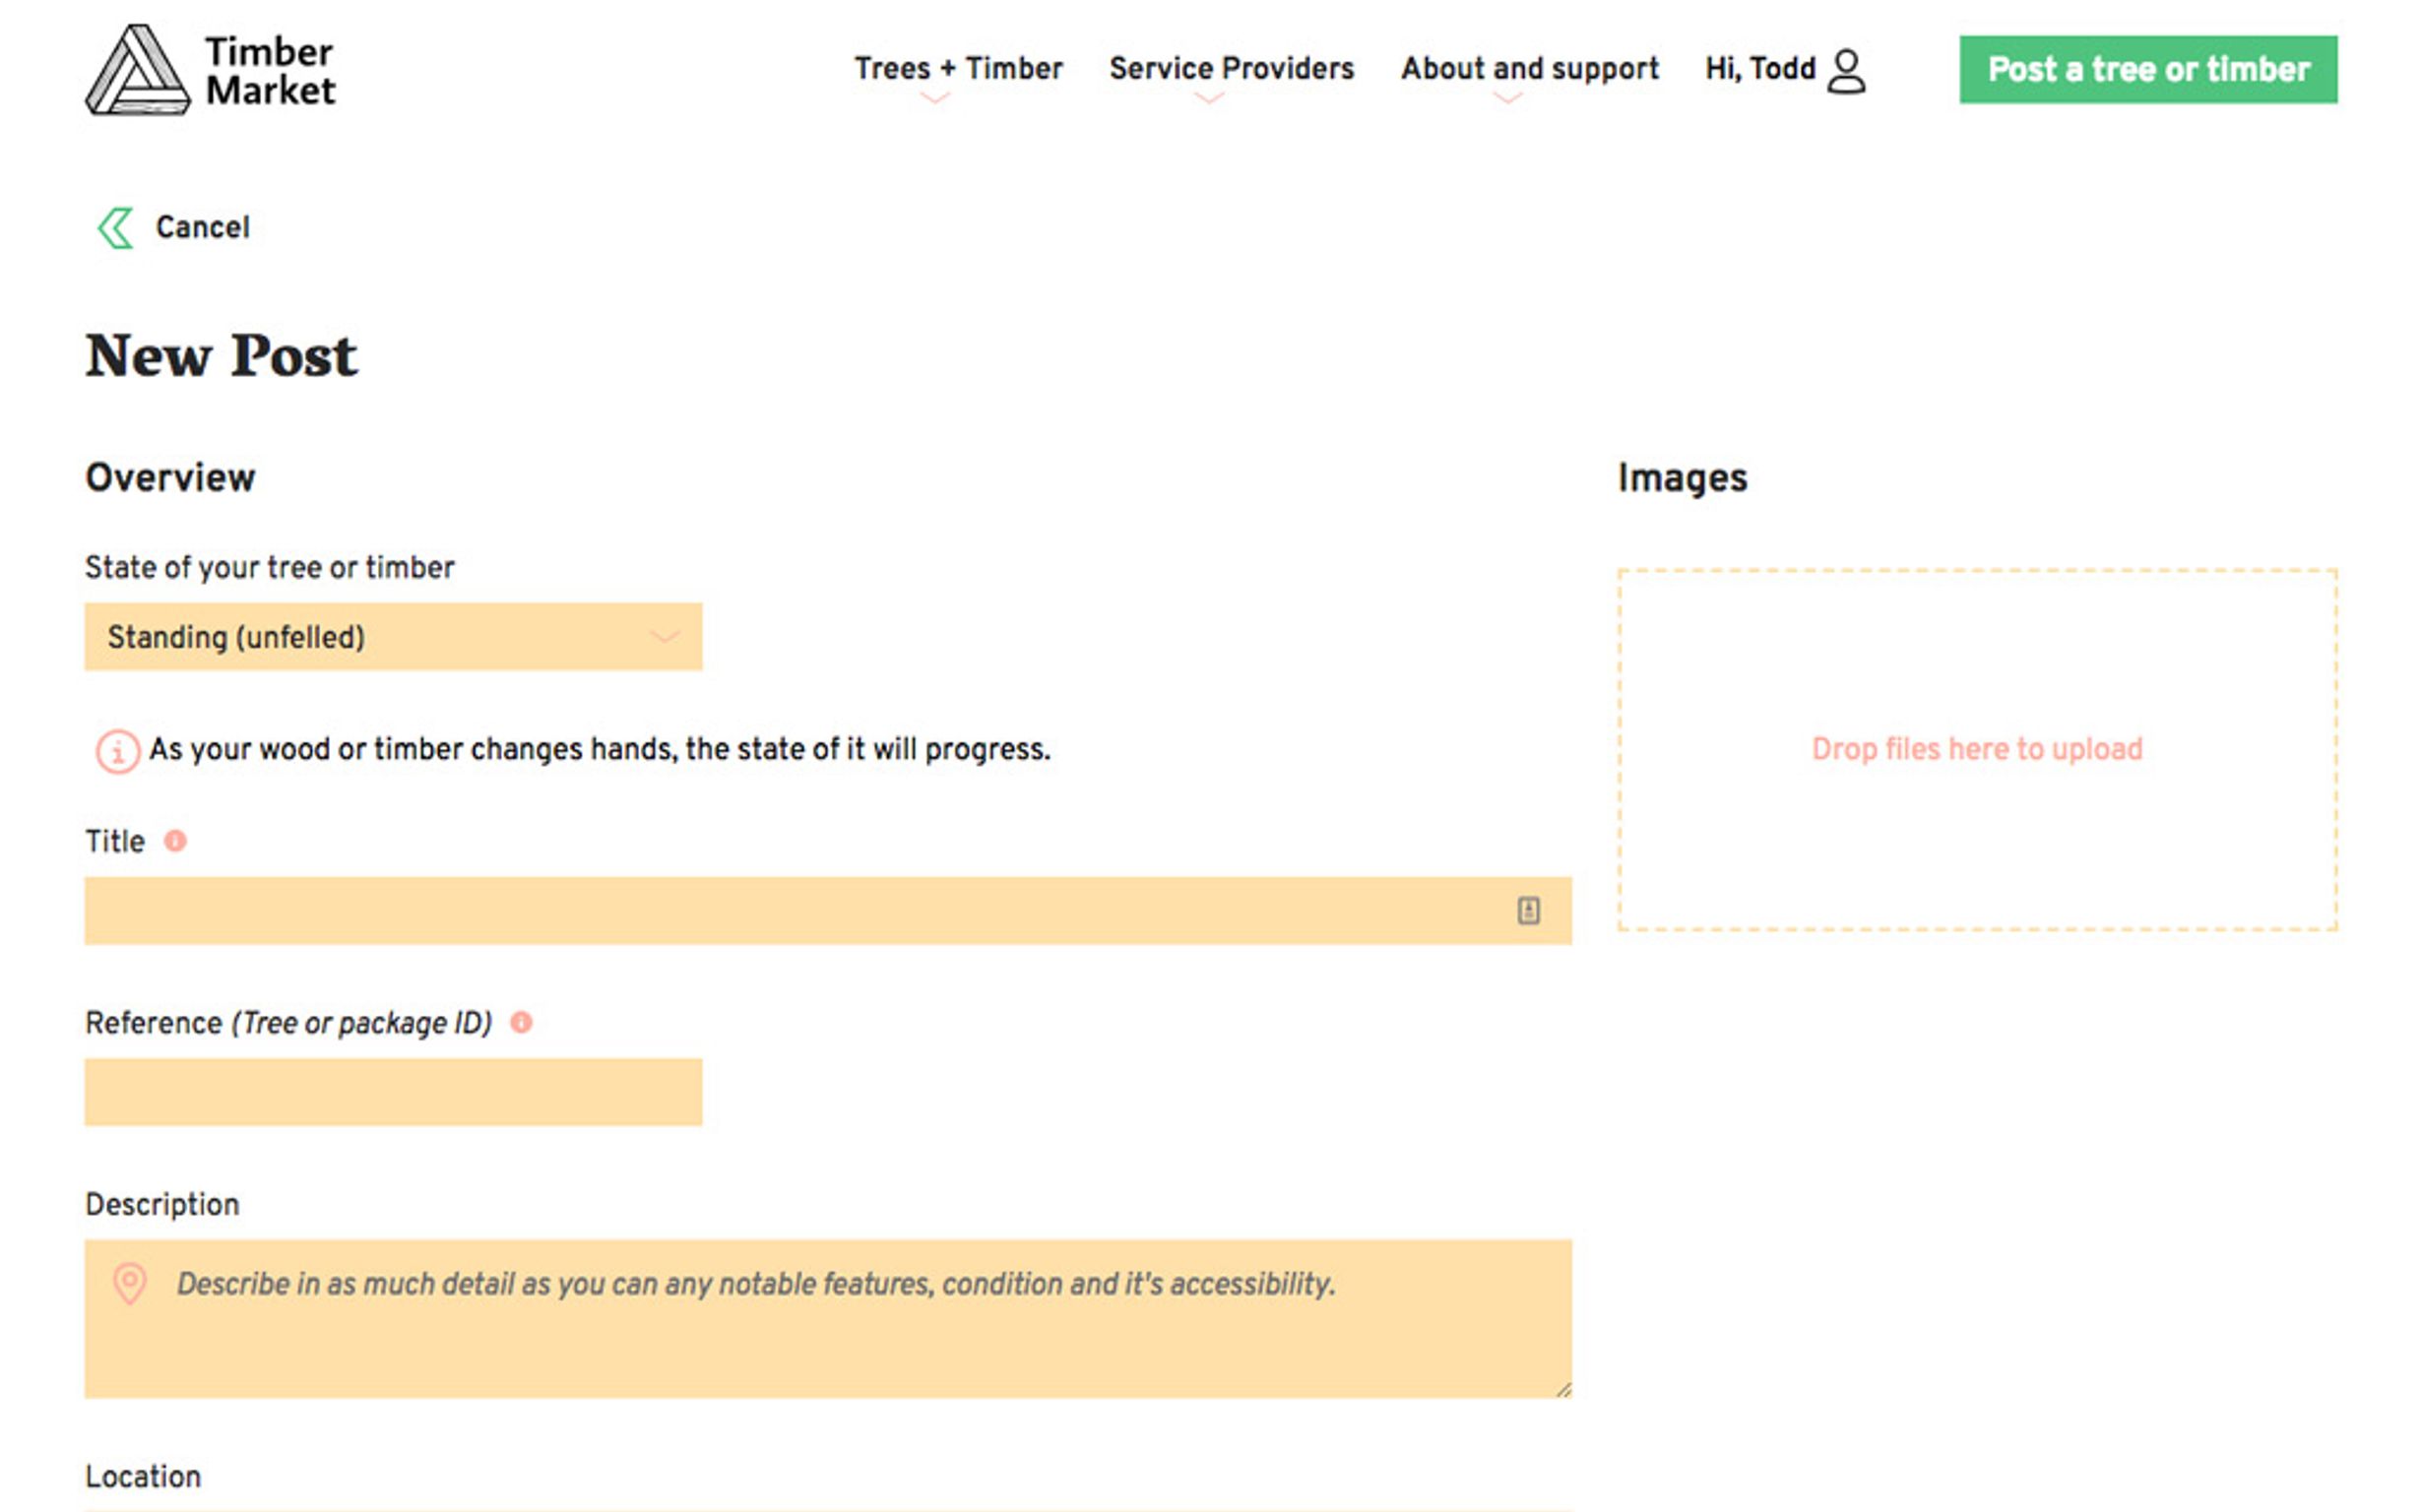Click the autofill icon in Title field

[x=1527, y=910]
